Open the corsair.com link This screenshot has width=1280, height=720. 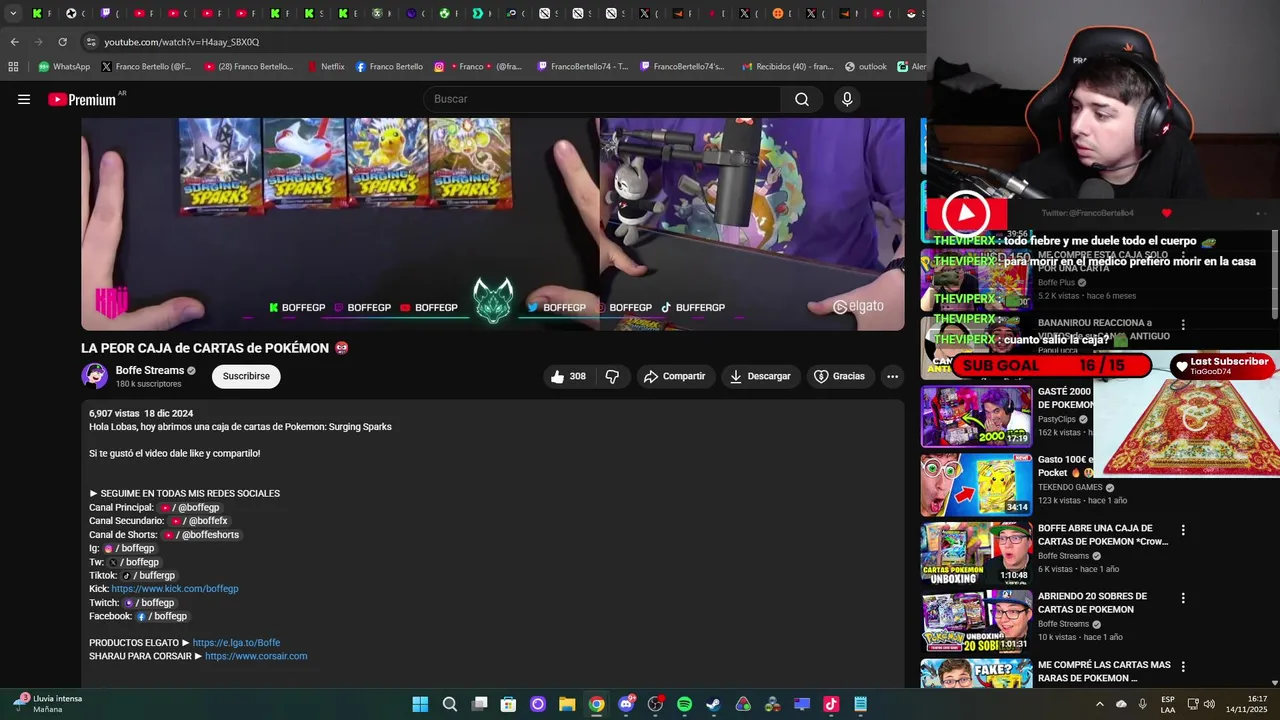[x=256, y=656]
